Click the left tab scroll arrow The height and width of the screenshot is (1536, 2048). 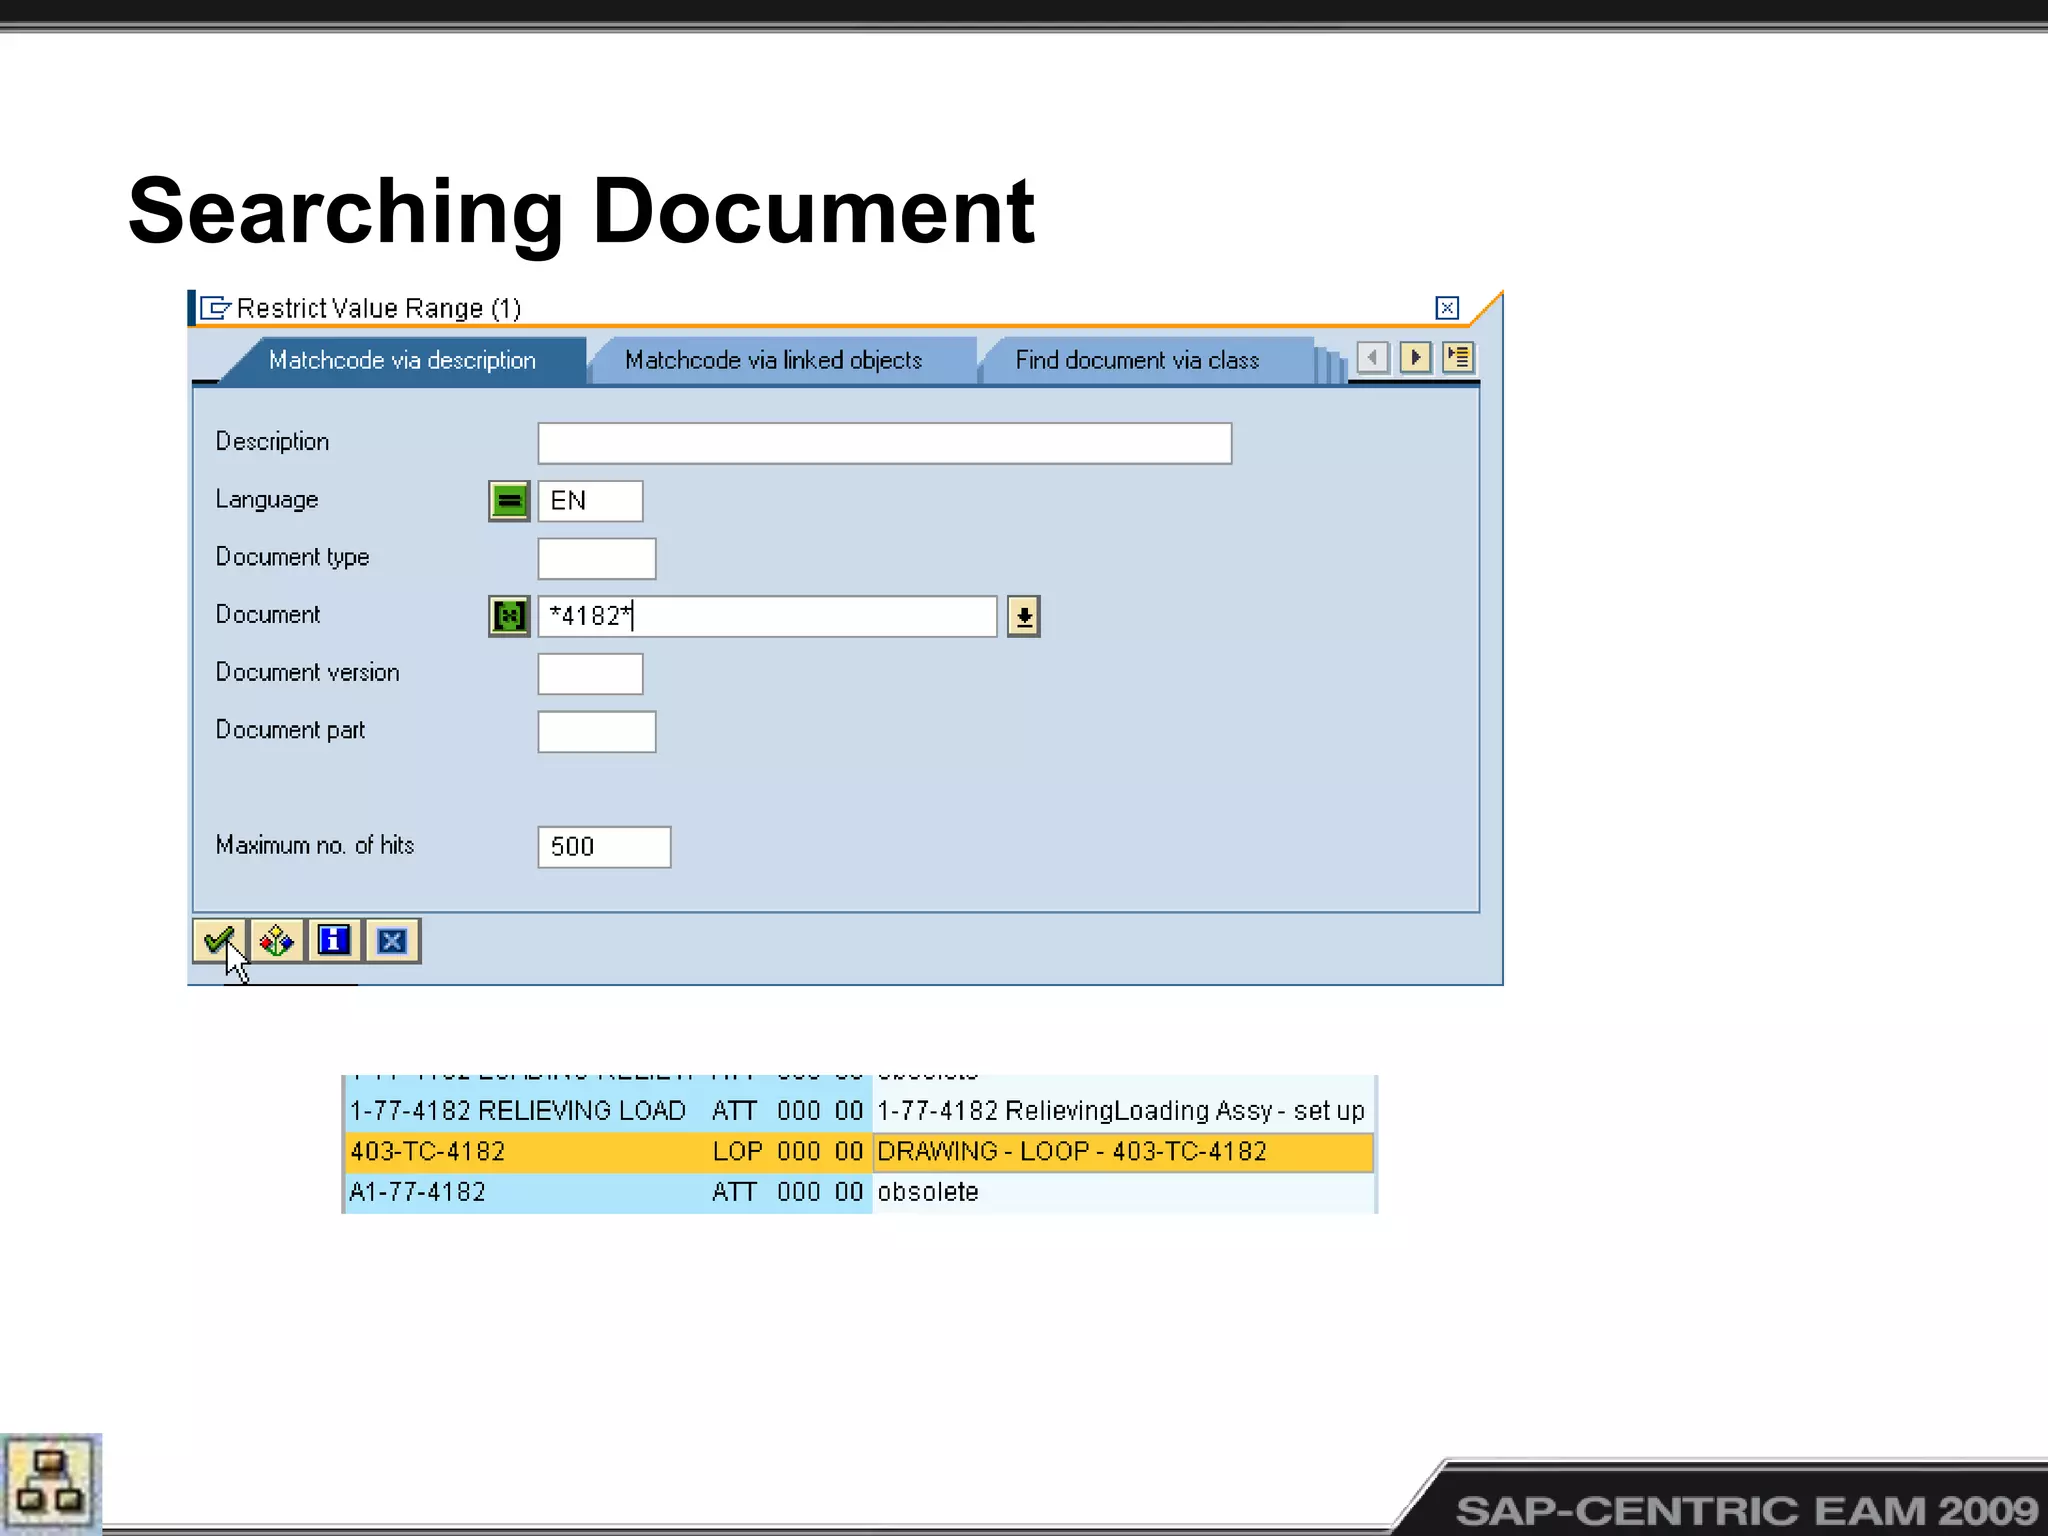(x=1373, y=357)
